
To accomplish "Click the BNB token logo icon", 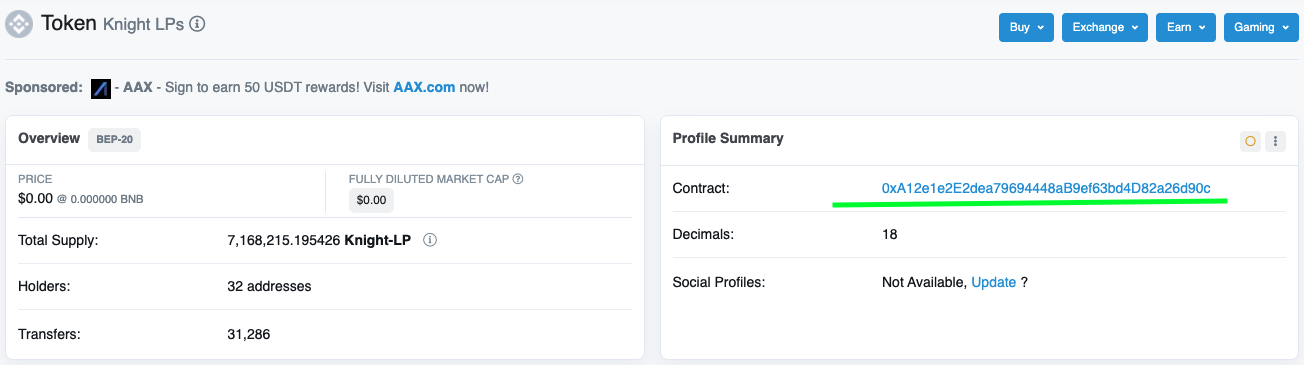I will click(x=19, y=24).
